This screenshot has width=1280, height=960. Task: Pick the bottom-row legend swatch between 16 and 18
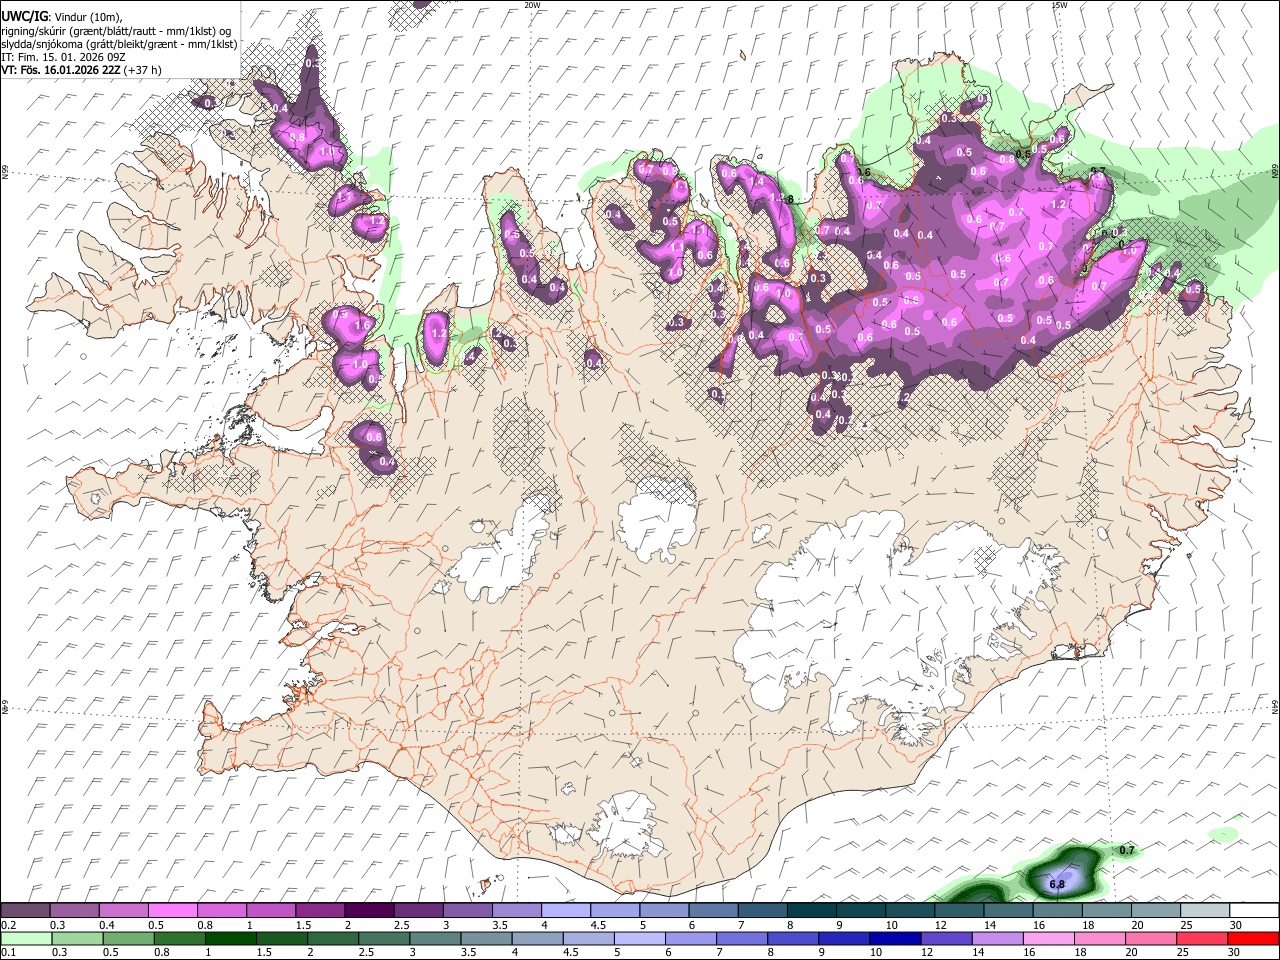1050,938
